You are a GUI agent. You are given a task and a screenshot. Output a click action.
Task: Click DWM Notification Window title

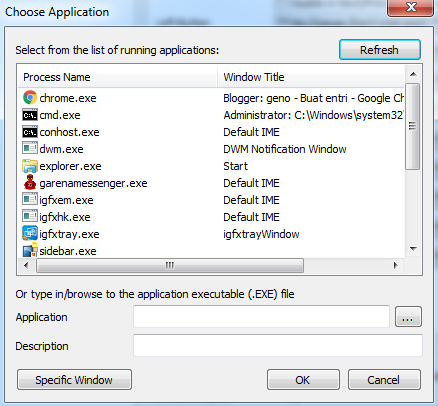pyautogui.click(x=285, y=149)
